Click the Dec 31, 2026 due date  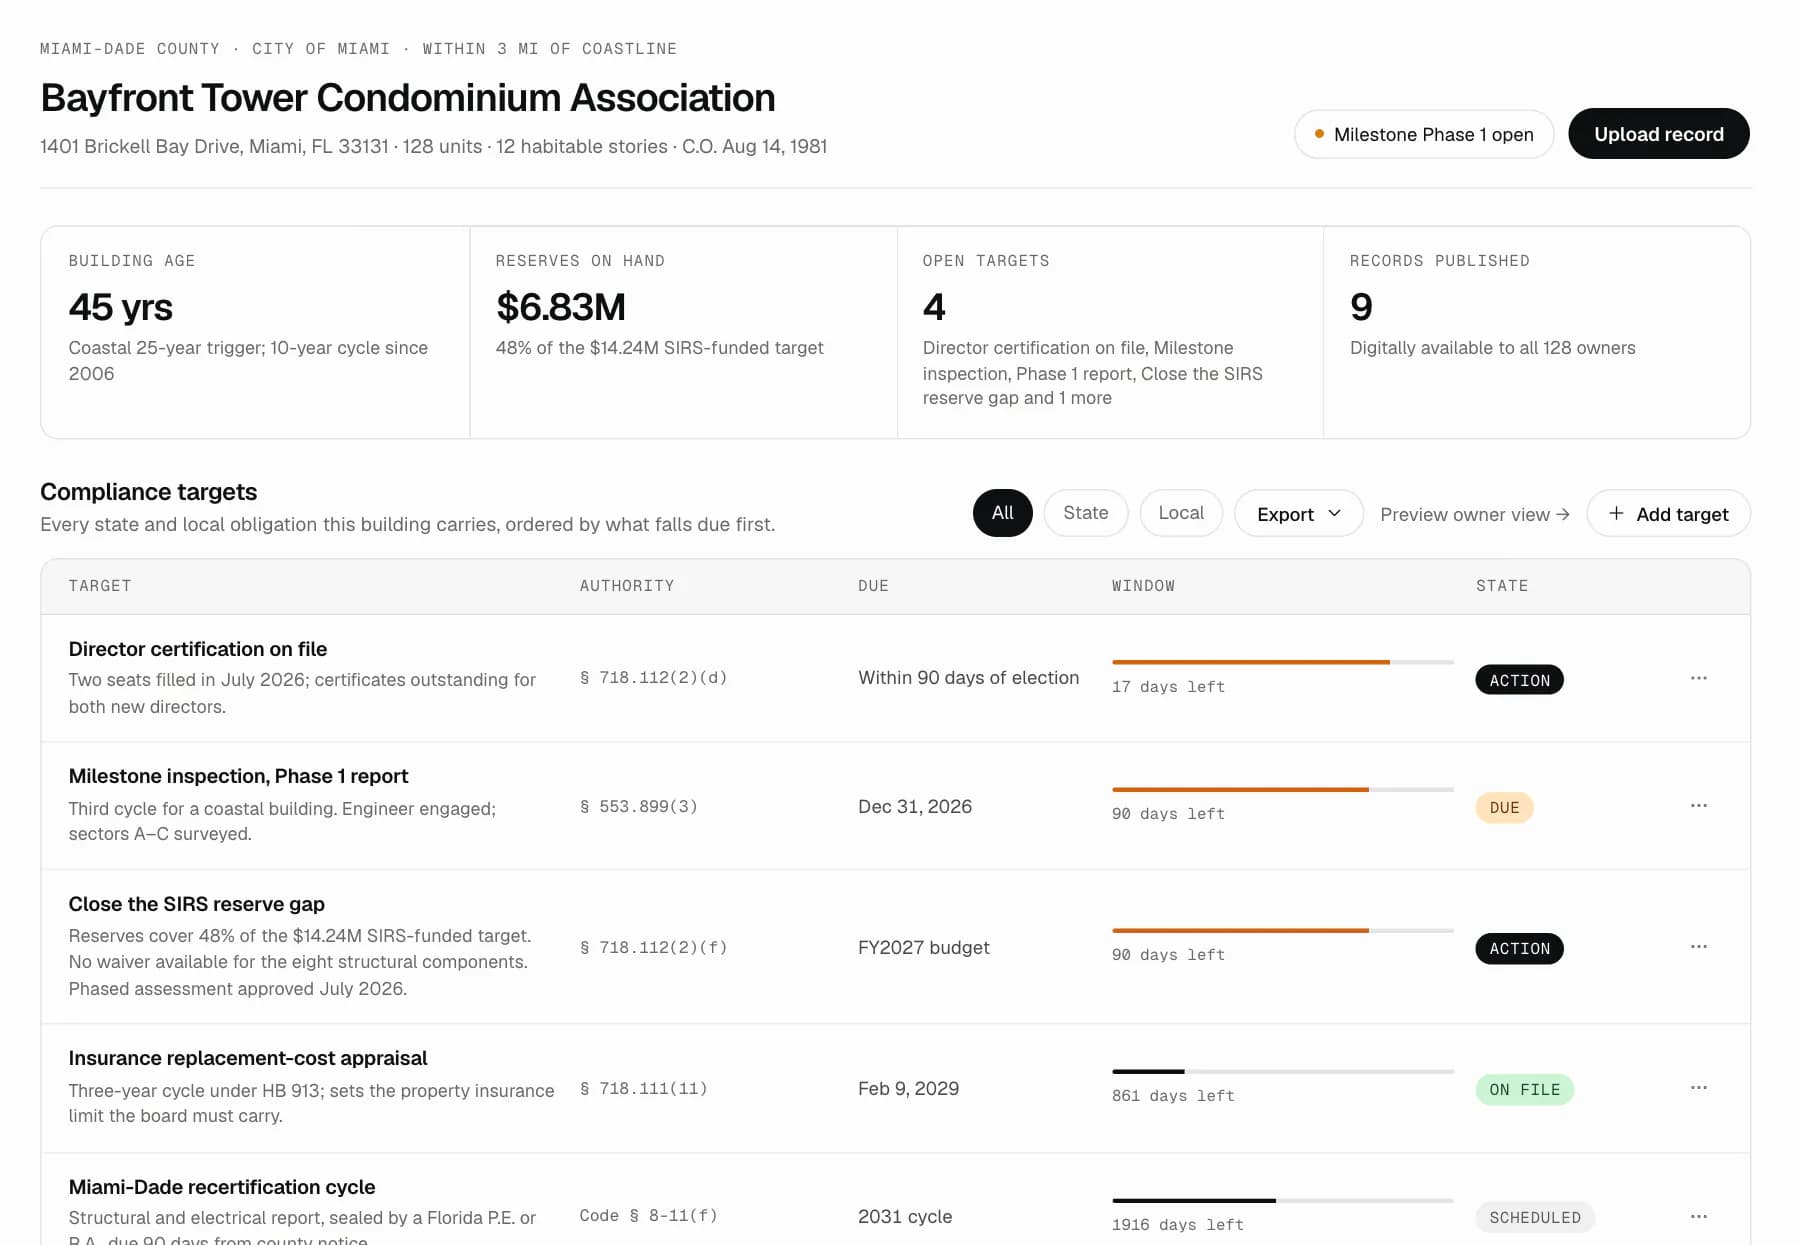(914, 807)
